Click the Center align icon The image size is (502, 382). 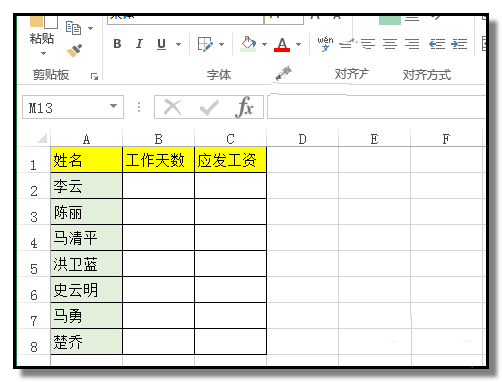click(x=390, y=44)
